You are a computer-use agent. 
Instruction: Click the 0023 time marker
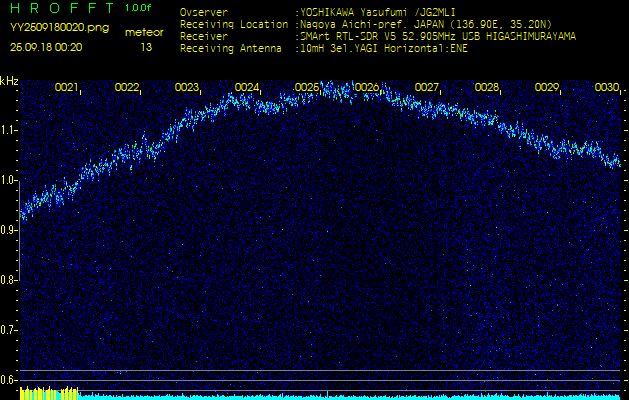point(187,88)
